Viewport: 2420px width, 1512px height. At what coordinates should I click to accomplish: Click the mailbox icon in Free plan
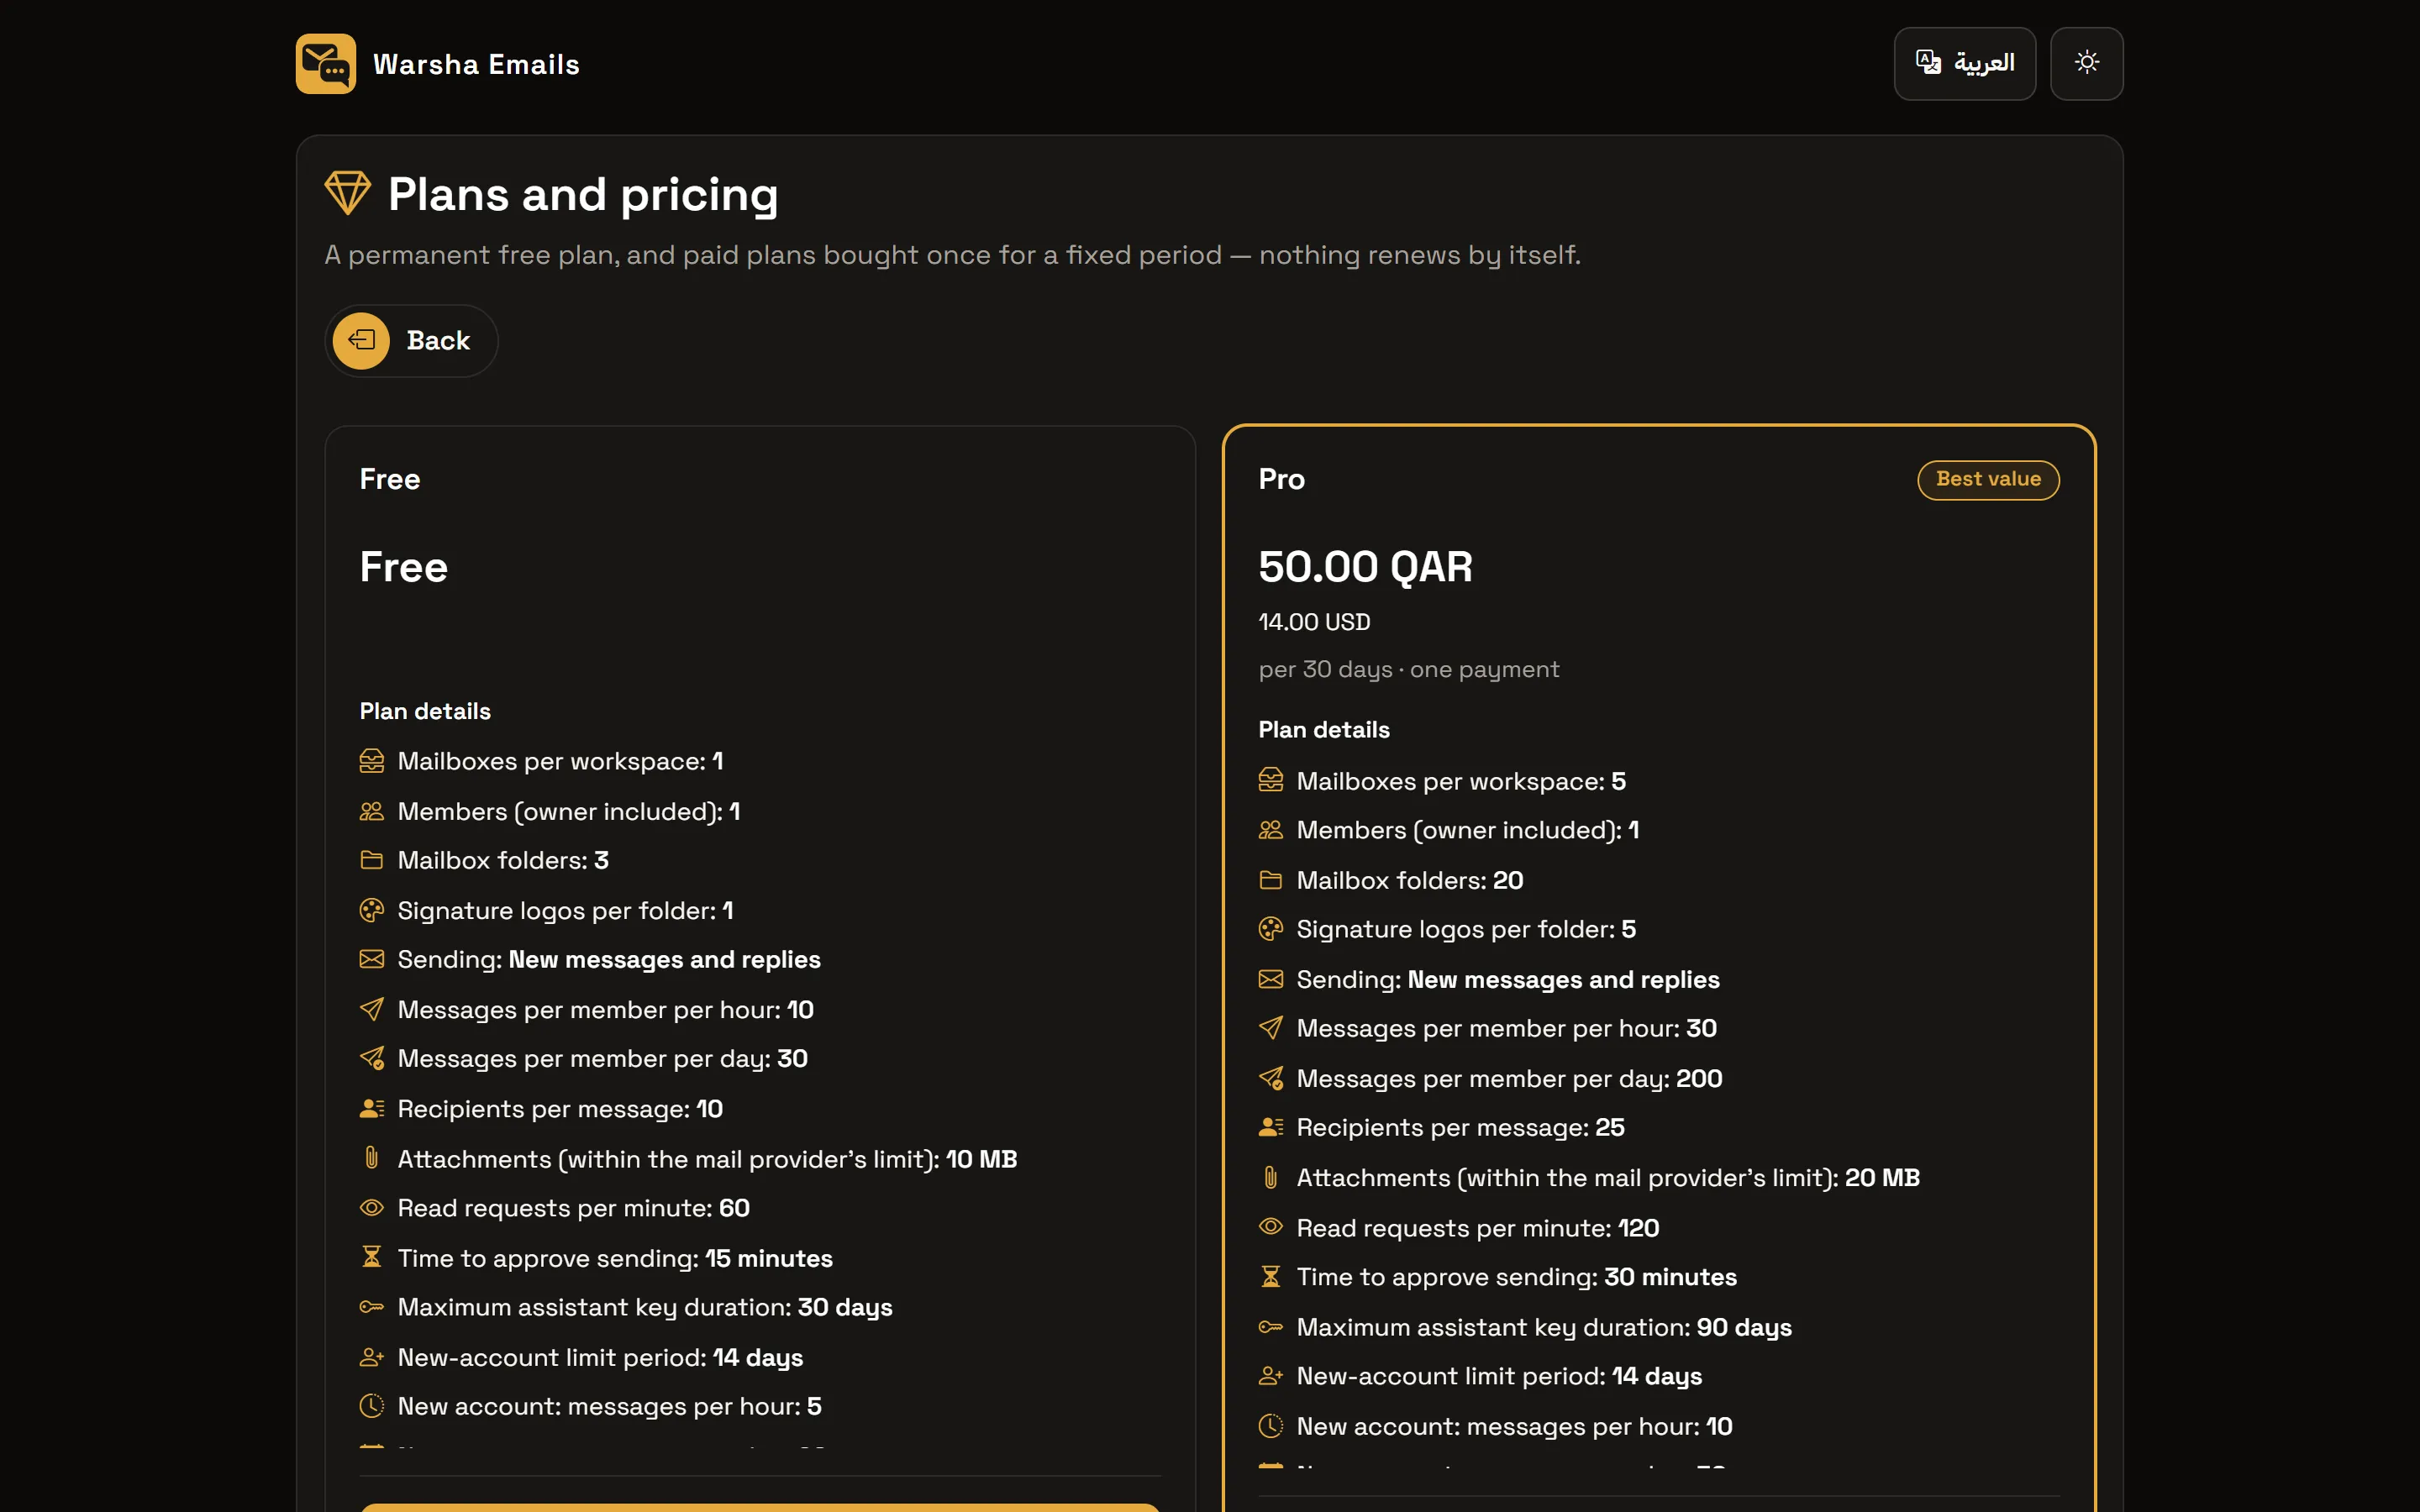[x=371, y=761]
